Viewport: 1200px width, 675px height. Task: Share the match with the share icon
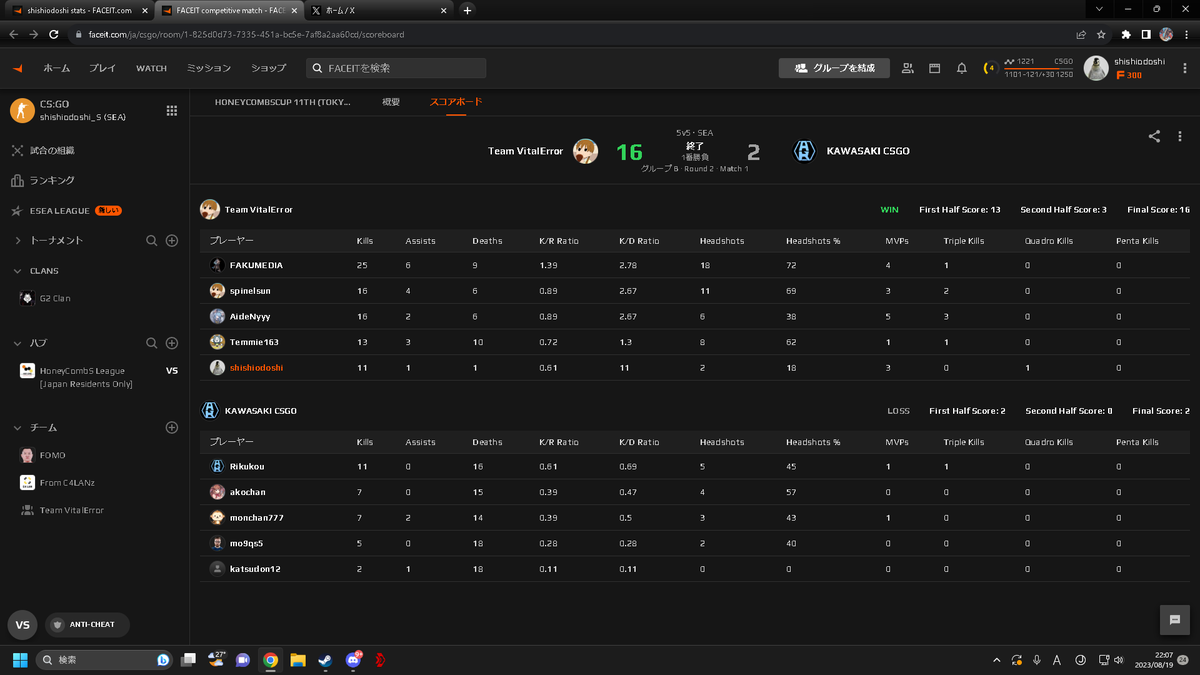(x=1154, y=137)
